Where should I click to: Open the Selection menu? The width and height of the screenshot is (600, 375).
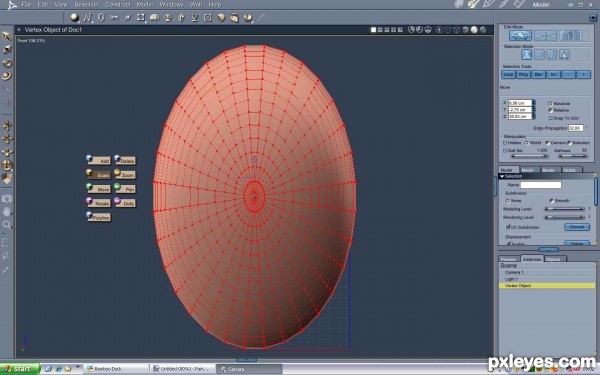click(x=86, y=5)
